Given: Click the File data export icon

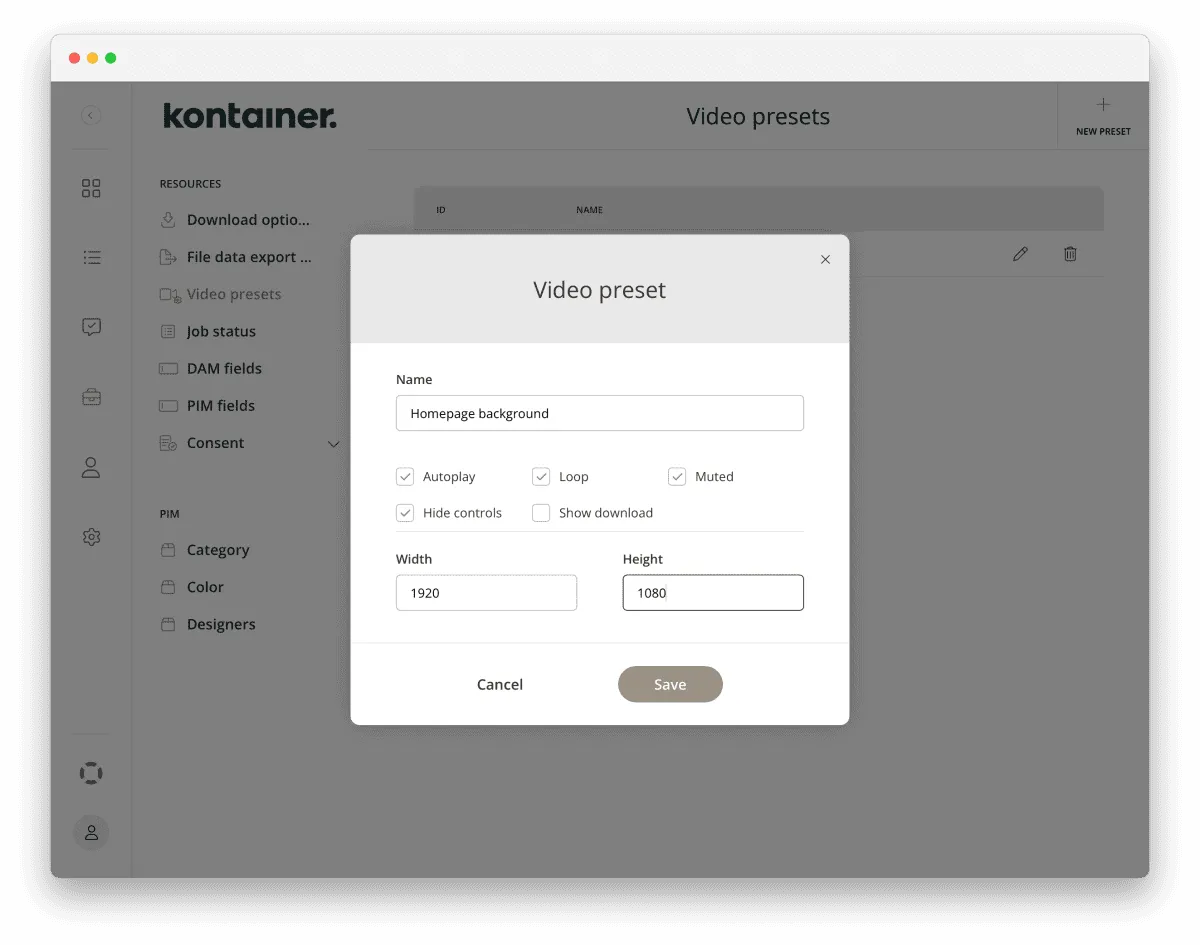Looking at the screenshot, I should coord(168,257).
